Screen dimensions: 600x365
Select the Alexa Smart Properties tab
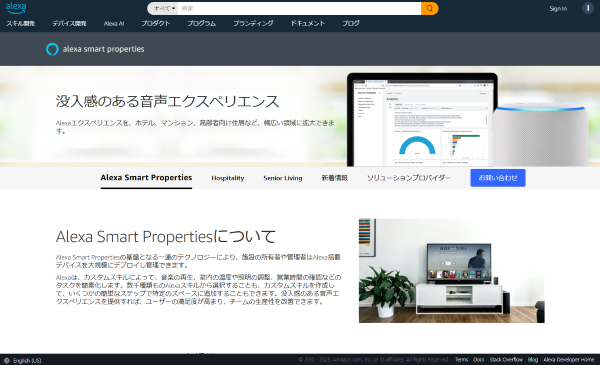146,178
